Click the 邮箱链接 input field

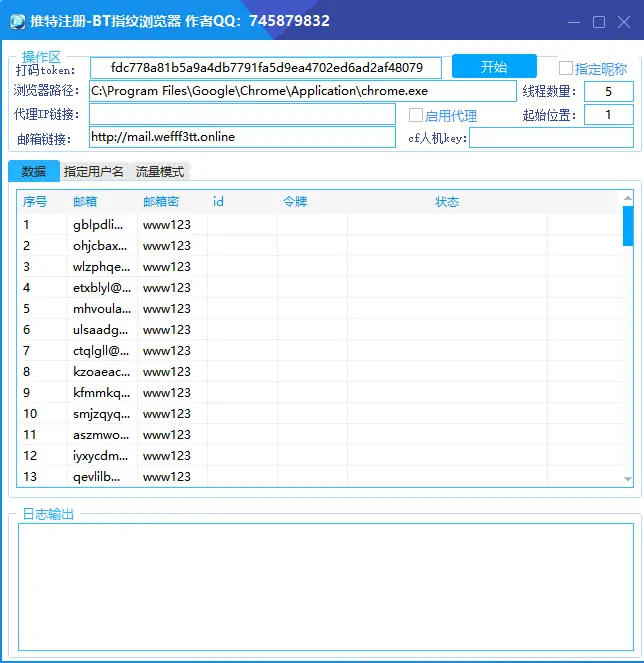(x=242, y=137)
